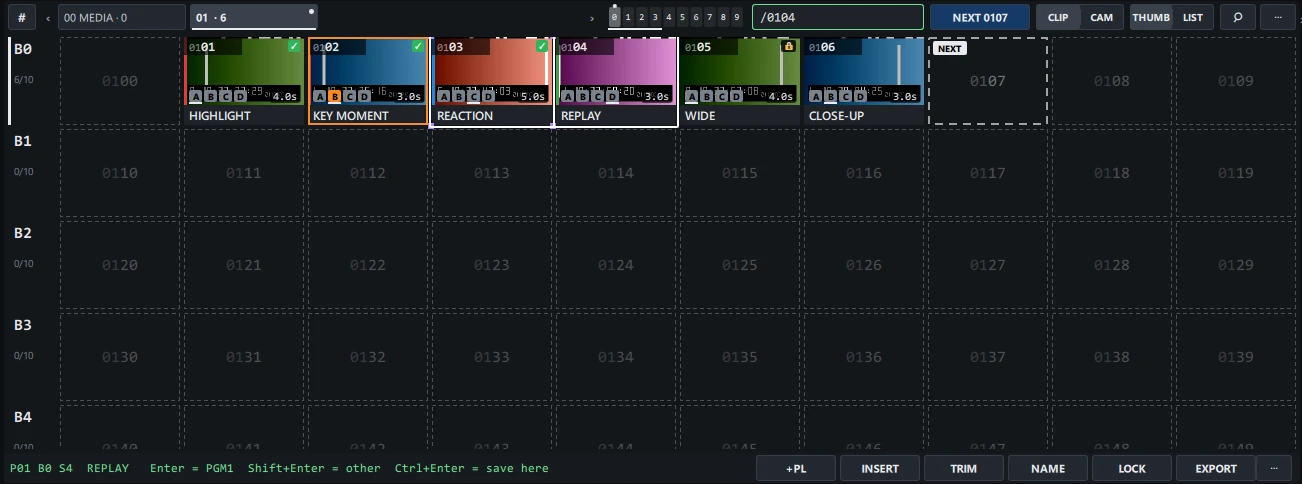Switch to CLIP mode
Screen dimensions: 1302x484
pyautogui.click(x=1058, y=17)
